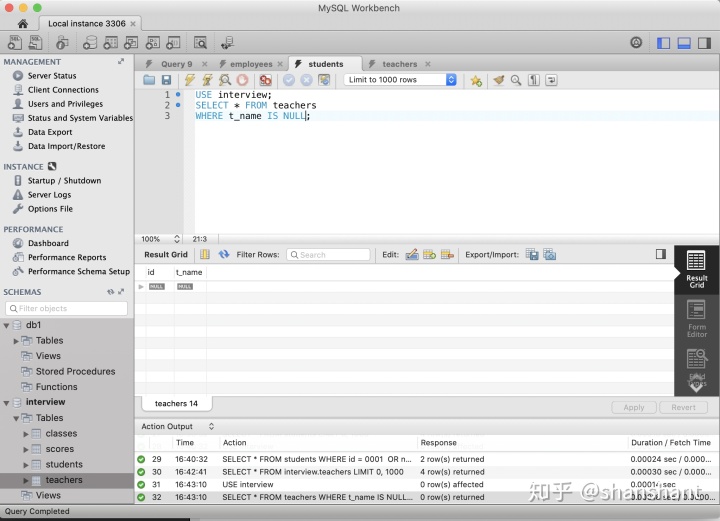Open Limit to 1000 rows dropdown

coord(400,80)
